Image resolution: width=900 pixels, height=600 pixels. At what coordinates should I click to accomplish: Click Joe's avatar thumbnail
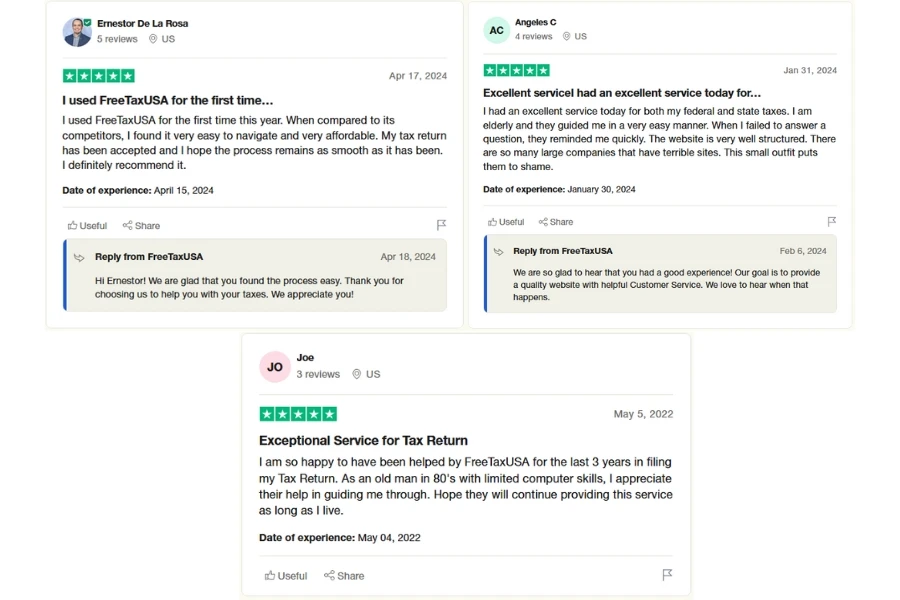click(x=275, y=366)
